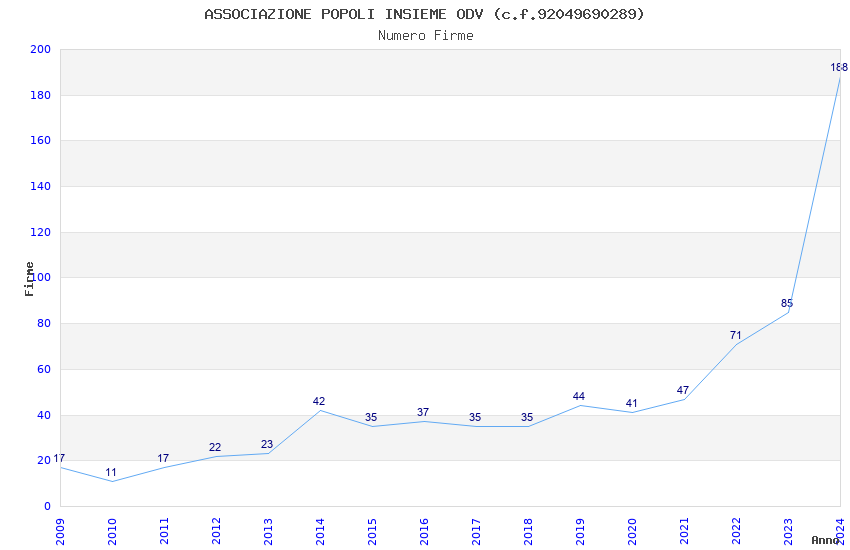Select the 37 value label at 2016
Screen dimensions: 850x550
pos(423,412)
